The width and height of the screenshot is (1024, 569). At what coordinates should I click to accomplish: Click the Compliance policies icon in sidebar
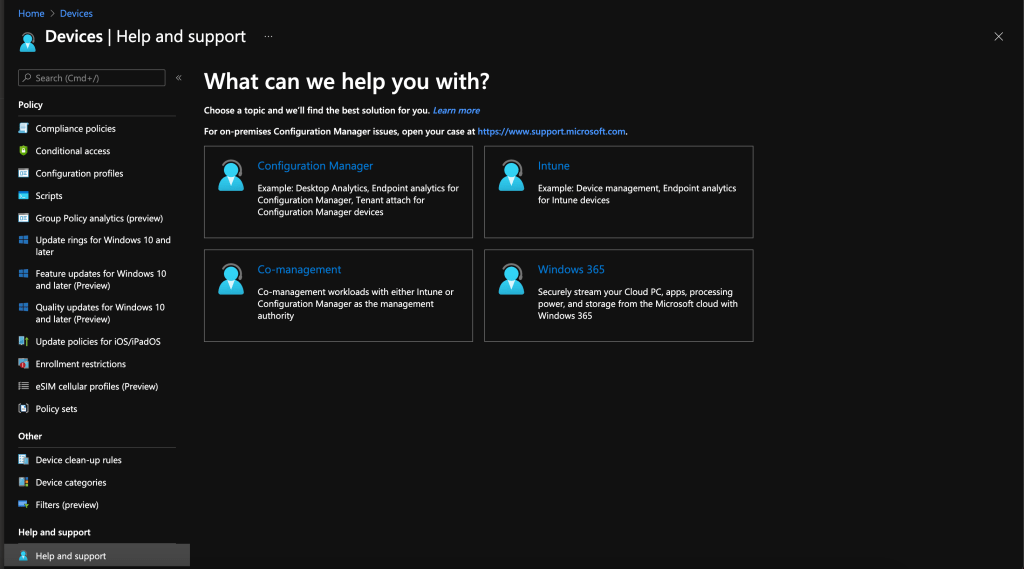pyautogui.click(x=23, y=128)
